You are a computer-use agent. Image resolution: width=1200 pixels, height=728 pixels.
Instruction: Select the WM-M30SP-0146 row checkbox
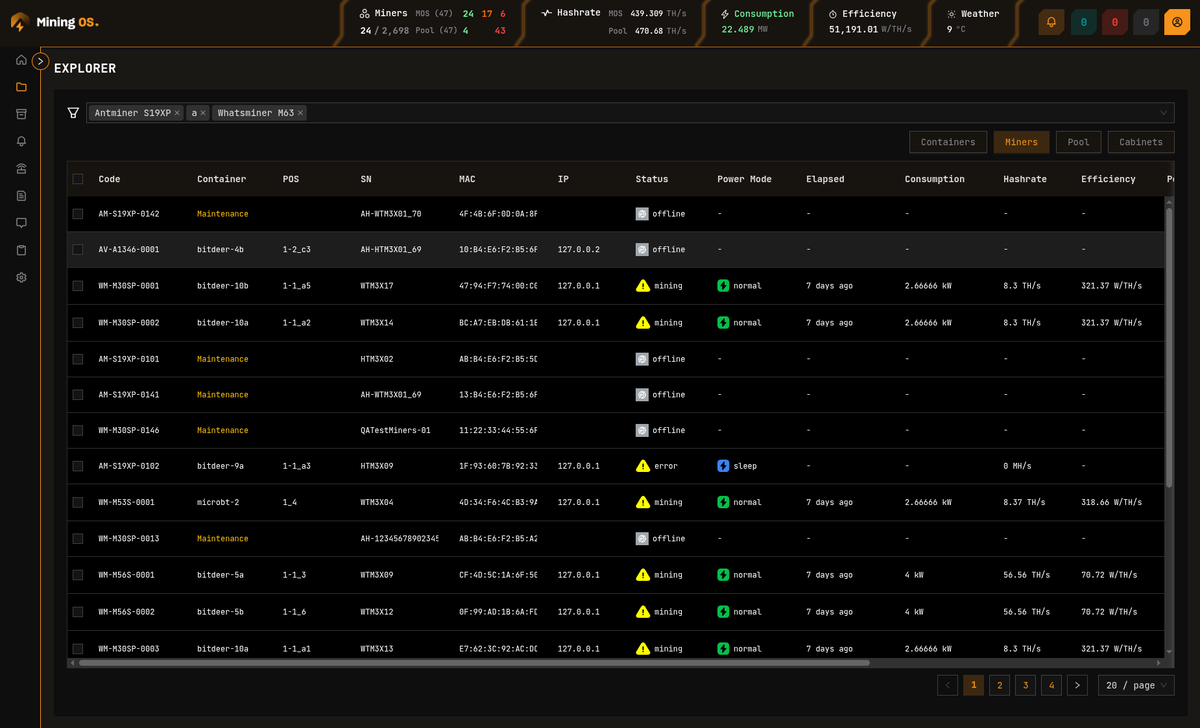78,430
